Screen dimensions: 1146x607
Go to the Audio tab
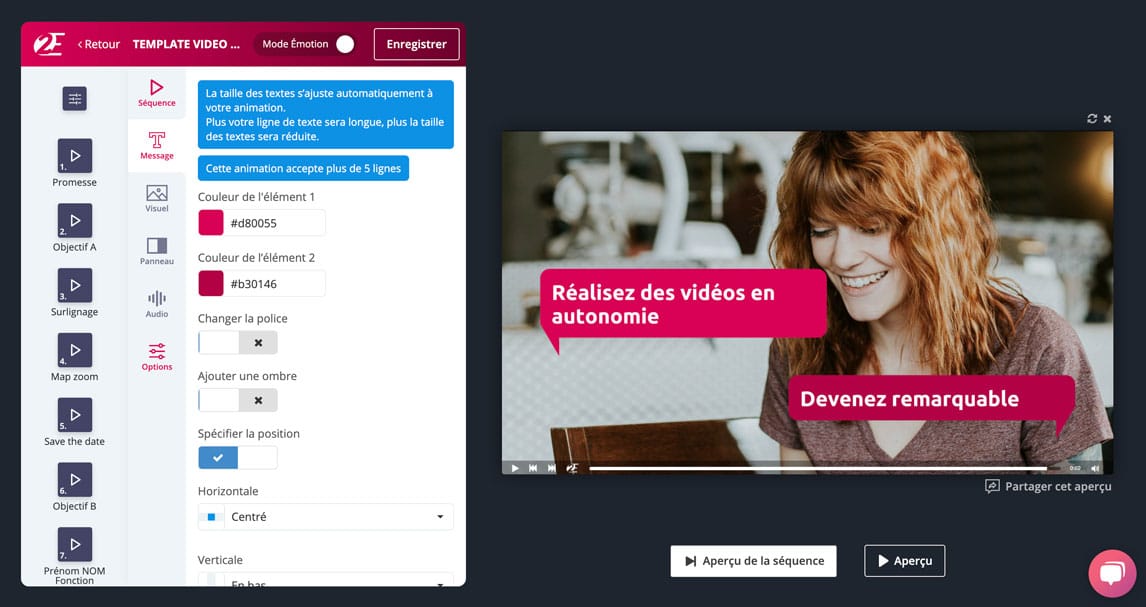coord(156,304)
